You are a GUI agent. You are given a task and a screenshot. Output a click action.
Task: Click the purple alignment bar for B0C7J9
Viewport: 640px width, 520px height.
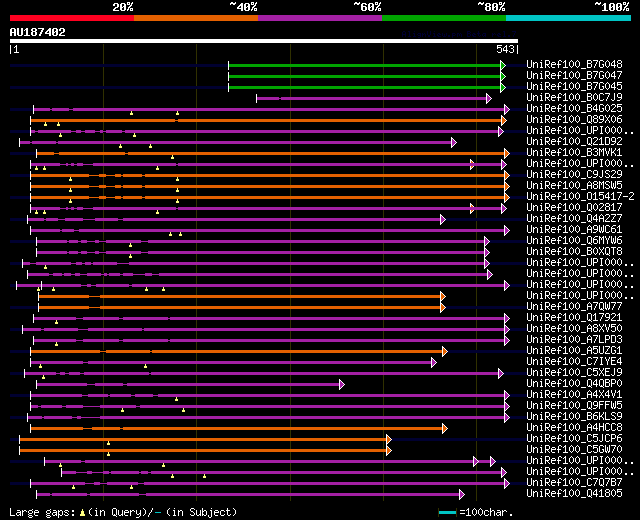[371, 98]
